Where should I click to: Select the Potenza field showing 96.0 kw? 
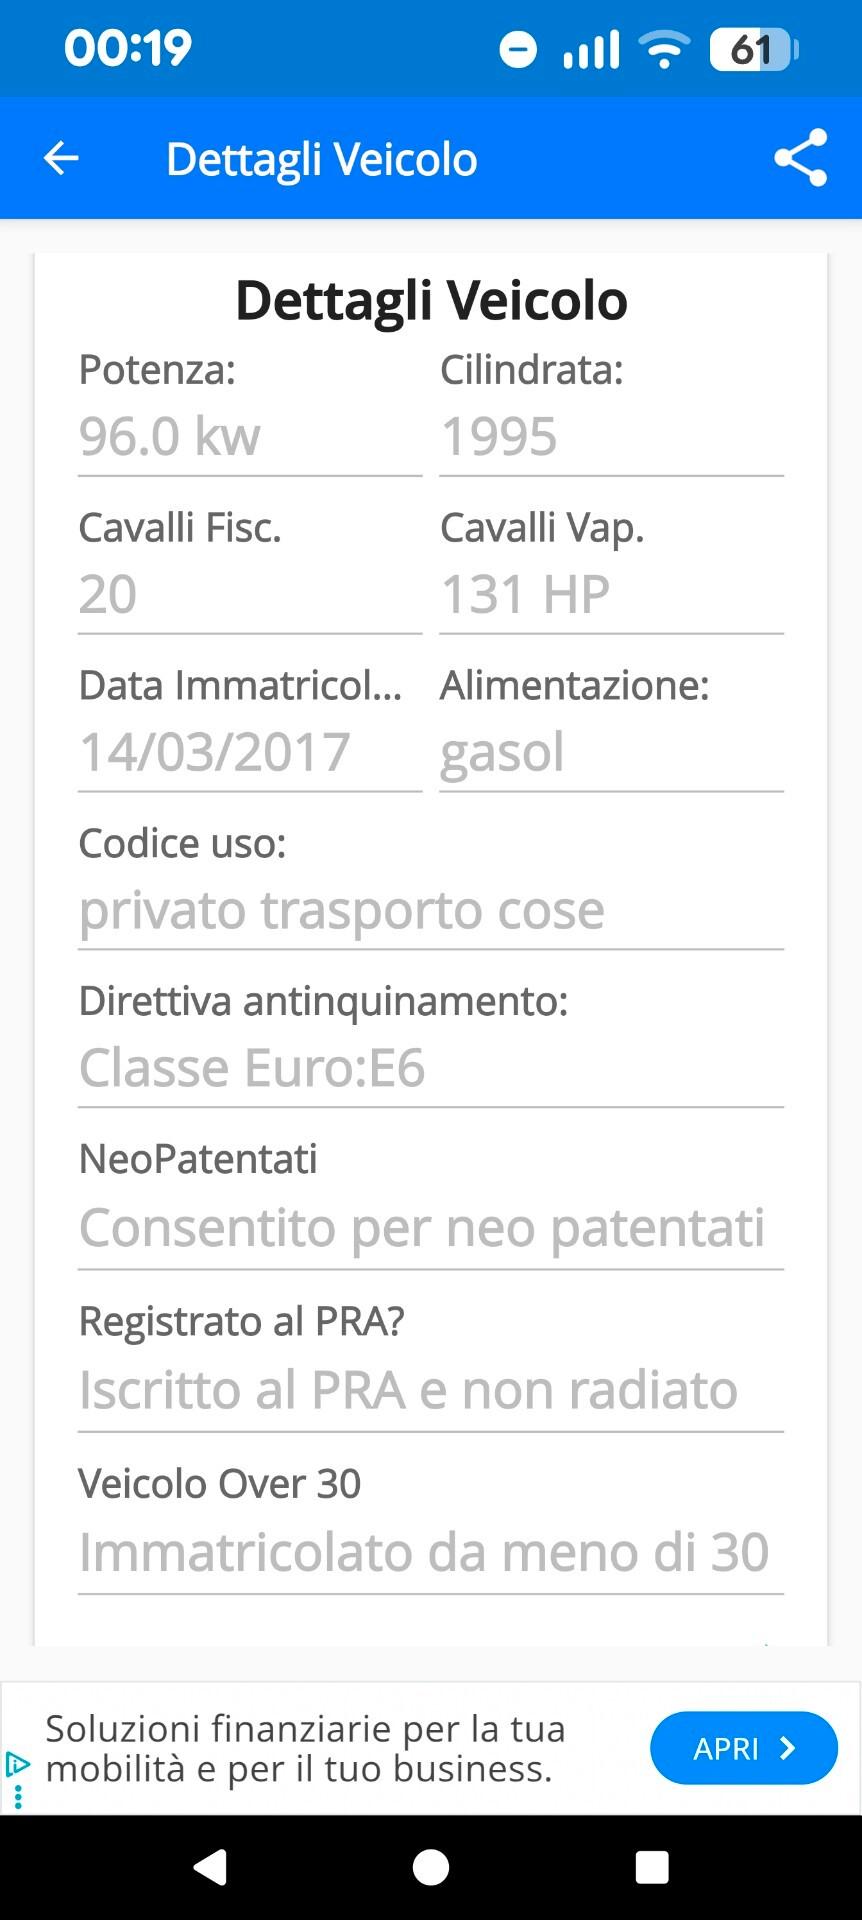[250, 437]
